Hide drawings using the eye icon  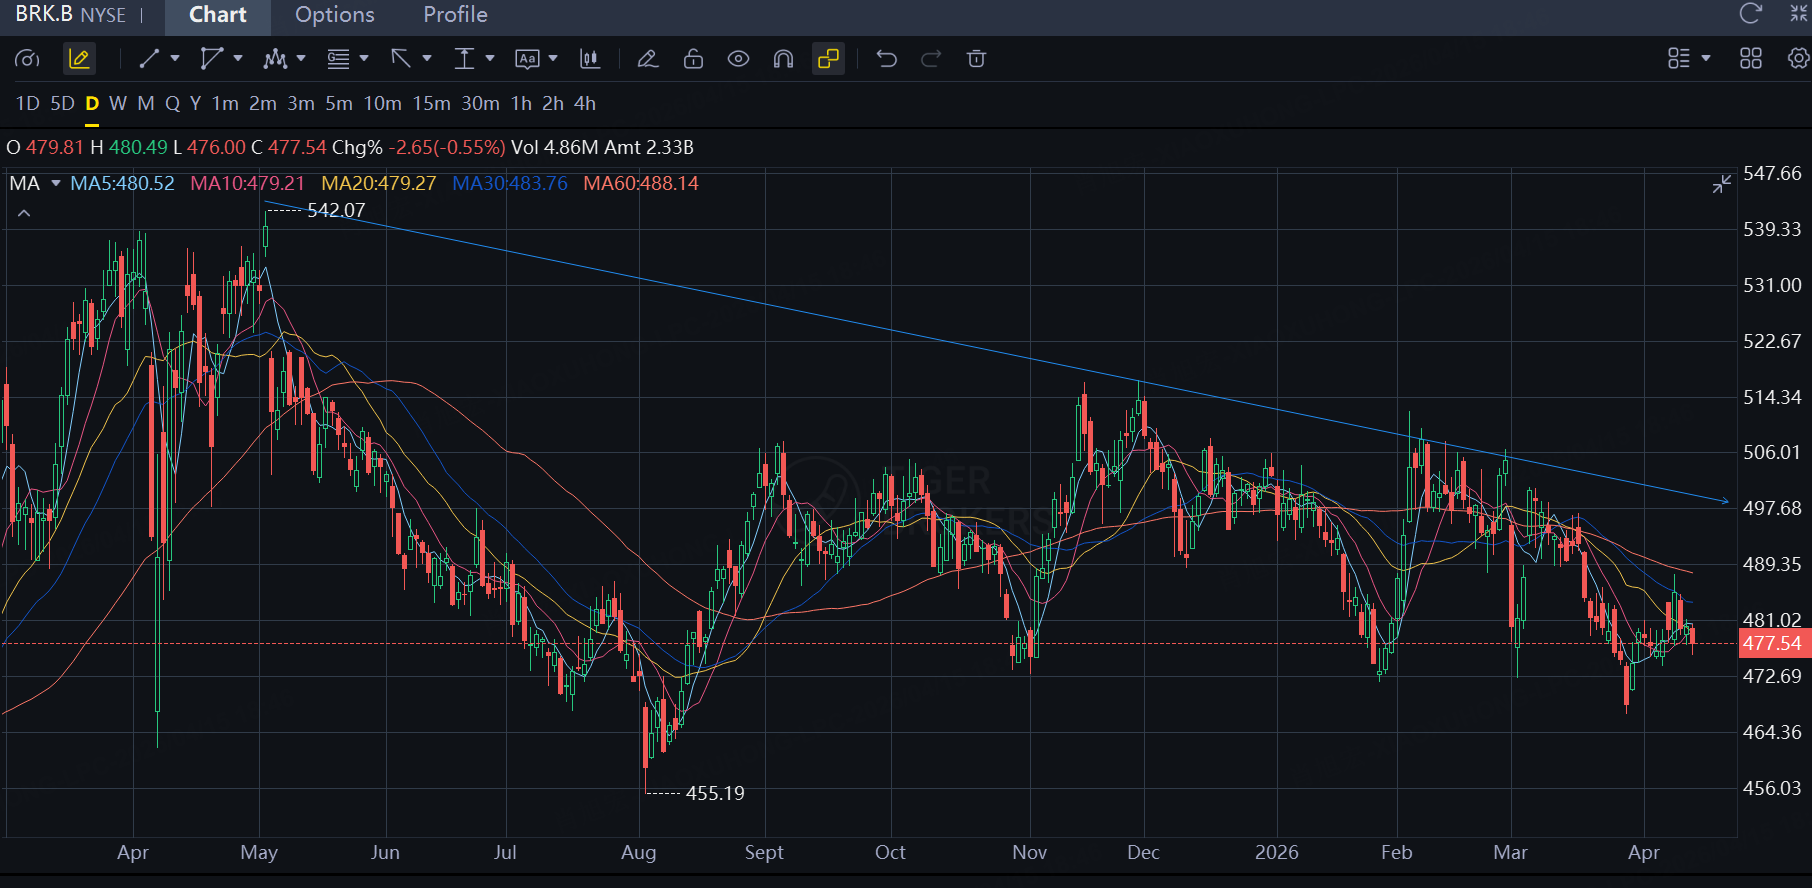(738, 59)
